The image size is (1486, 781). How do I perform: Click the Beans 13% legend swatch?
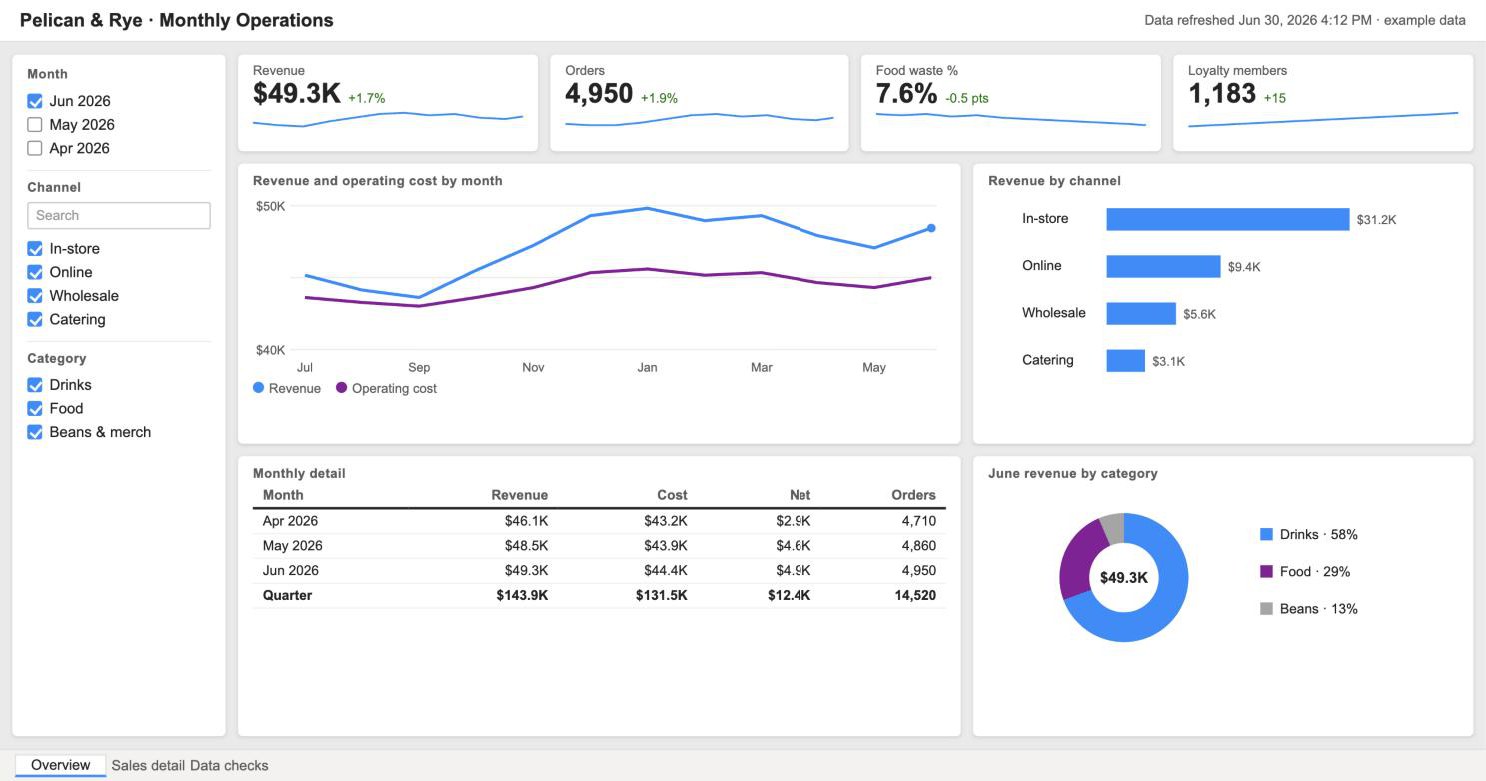1267,609
